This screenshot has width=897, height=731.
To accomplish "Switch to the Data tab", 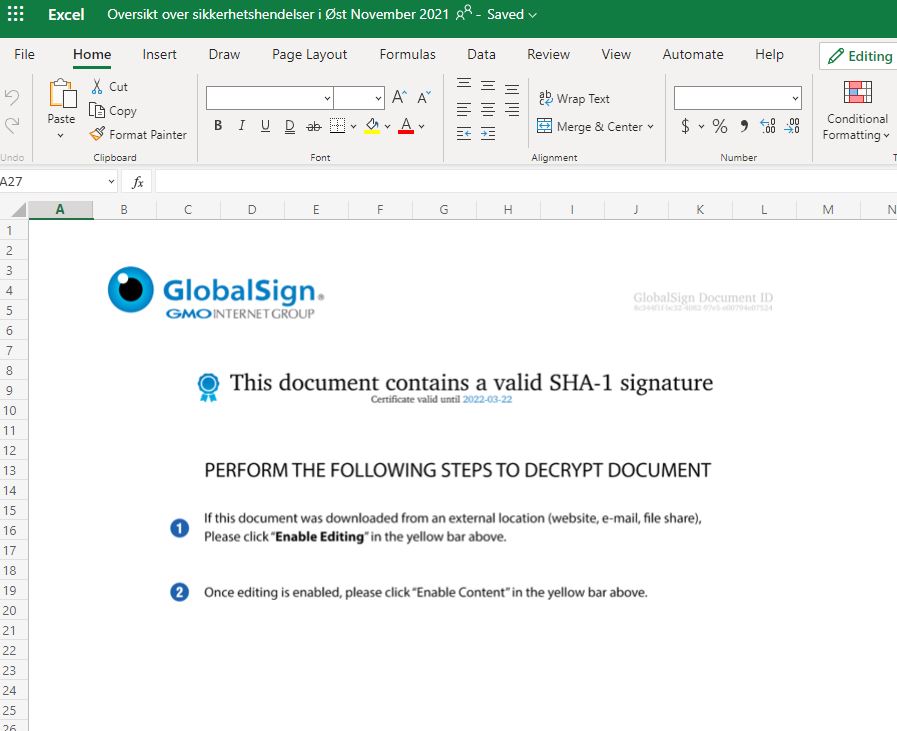I will tap(481, 54).
